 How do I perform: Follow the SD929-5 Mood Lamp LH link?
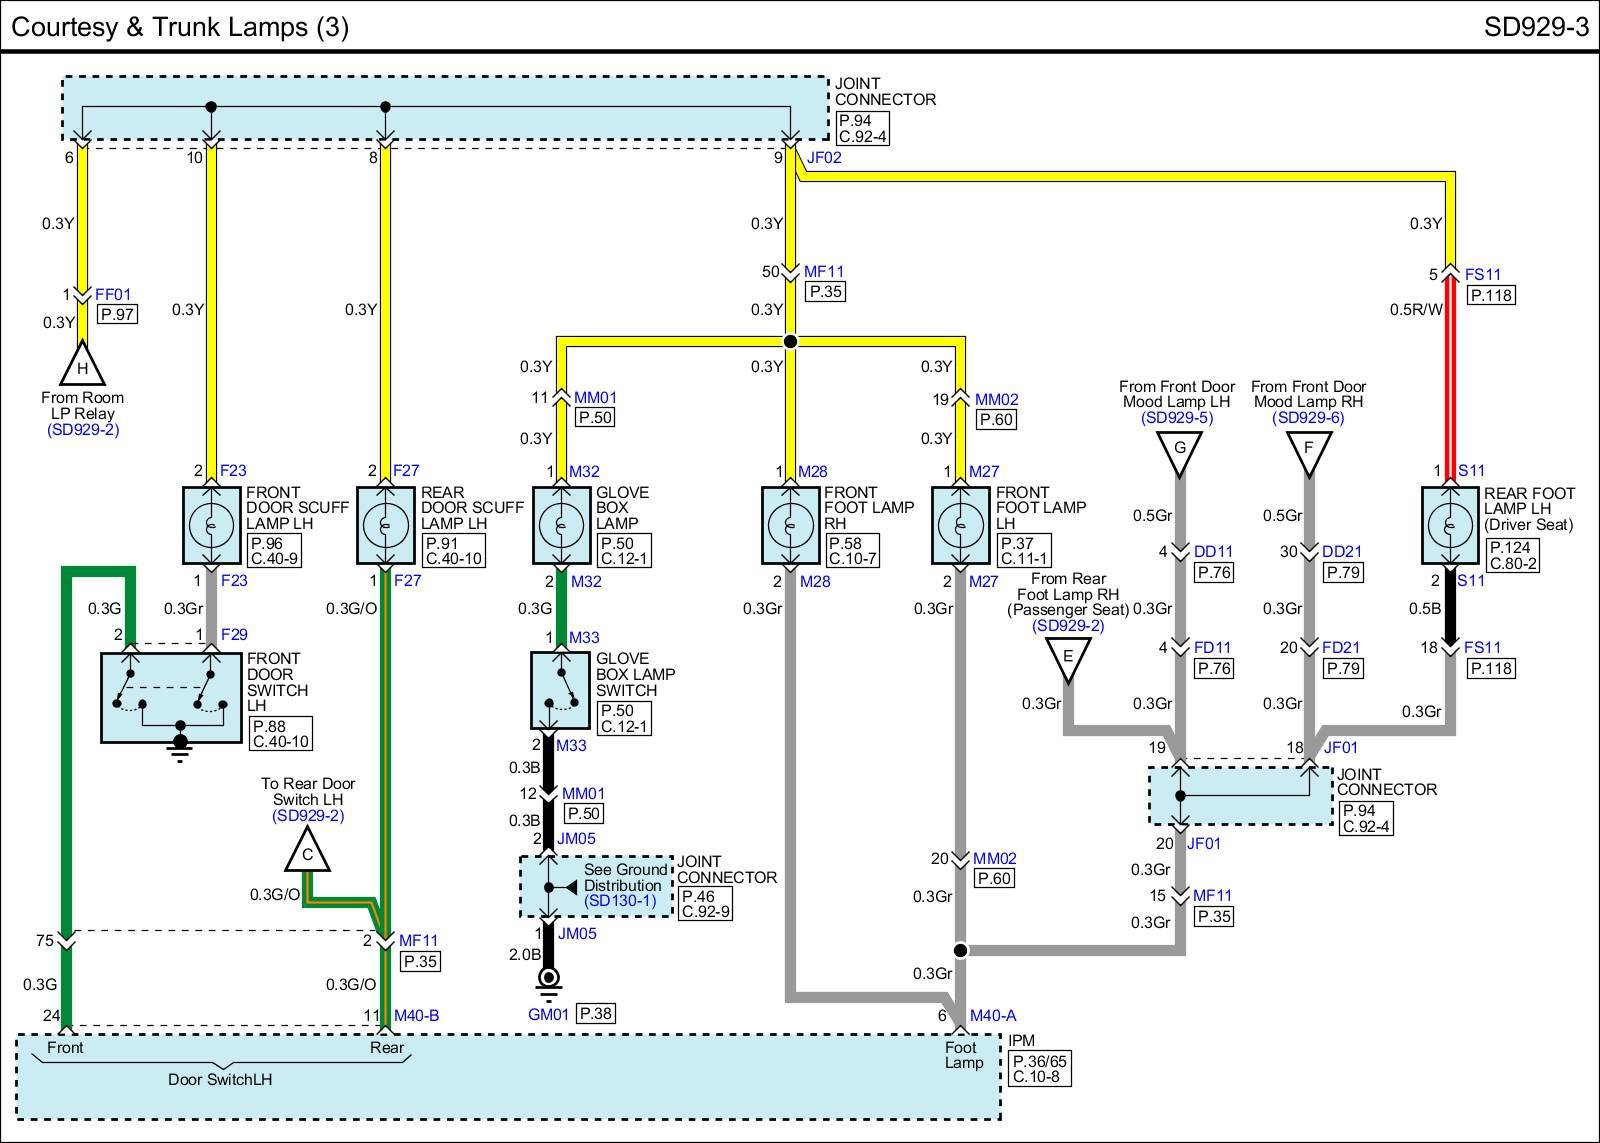tap(1178, 418)
